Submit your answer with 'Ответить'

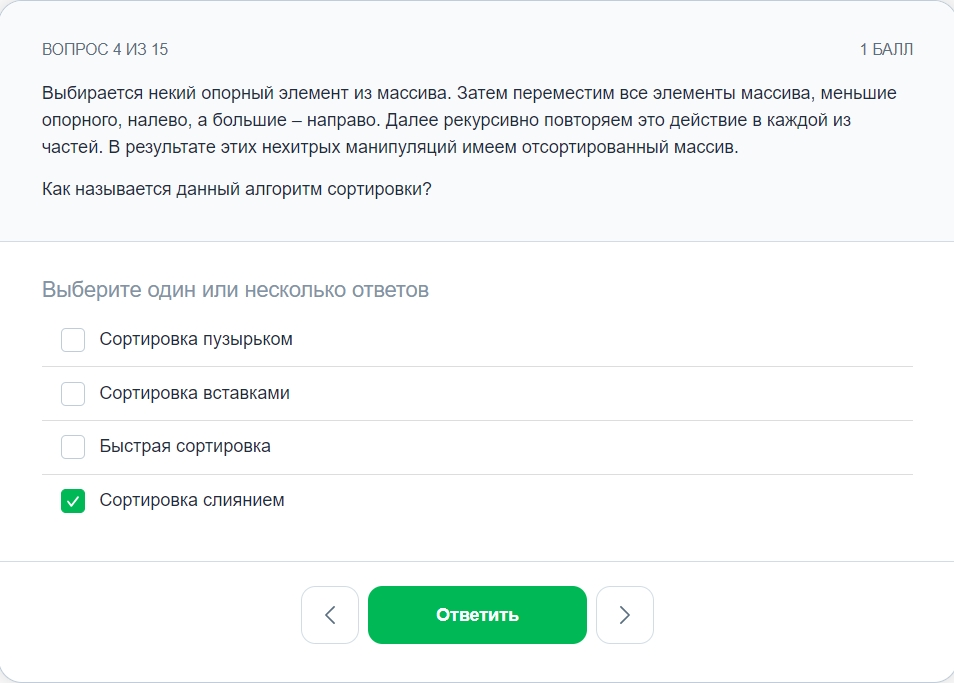(x=477, y=615)
